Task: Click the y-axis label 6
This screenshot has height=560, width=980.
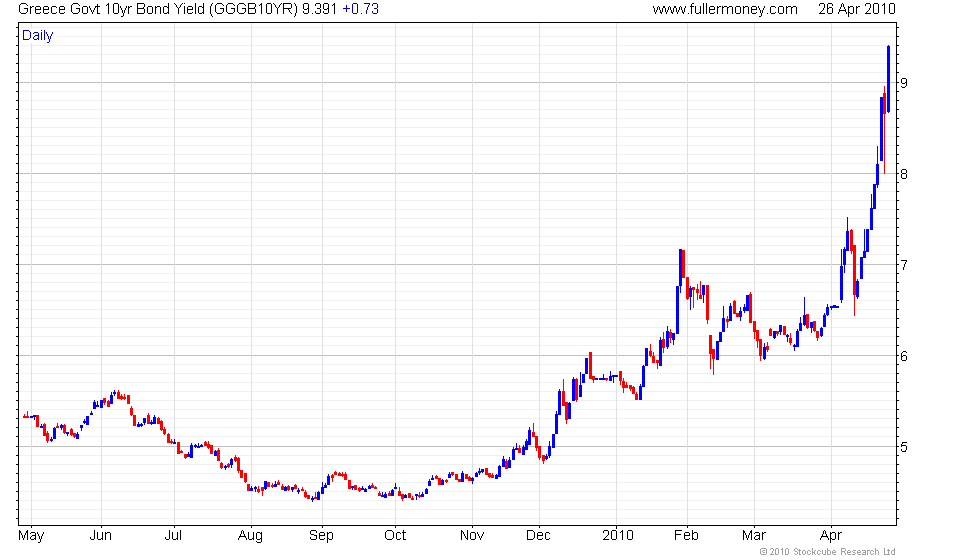Action: click(x=904, y=356)
